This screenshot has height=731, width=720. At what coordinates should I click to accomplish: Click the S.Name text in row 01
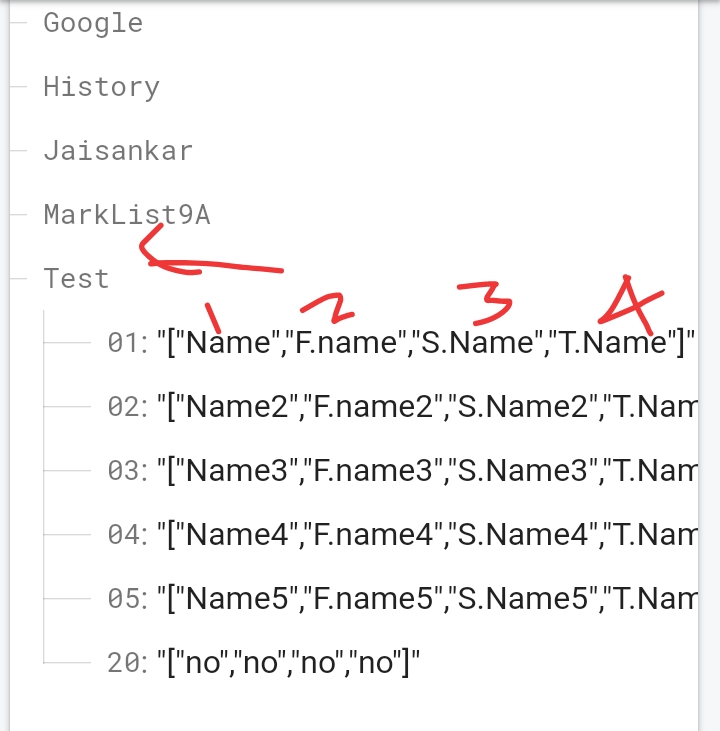(478, 343)
